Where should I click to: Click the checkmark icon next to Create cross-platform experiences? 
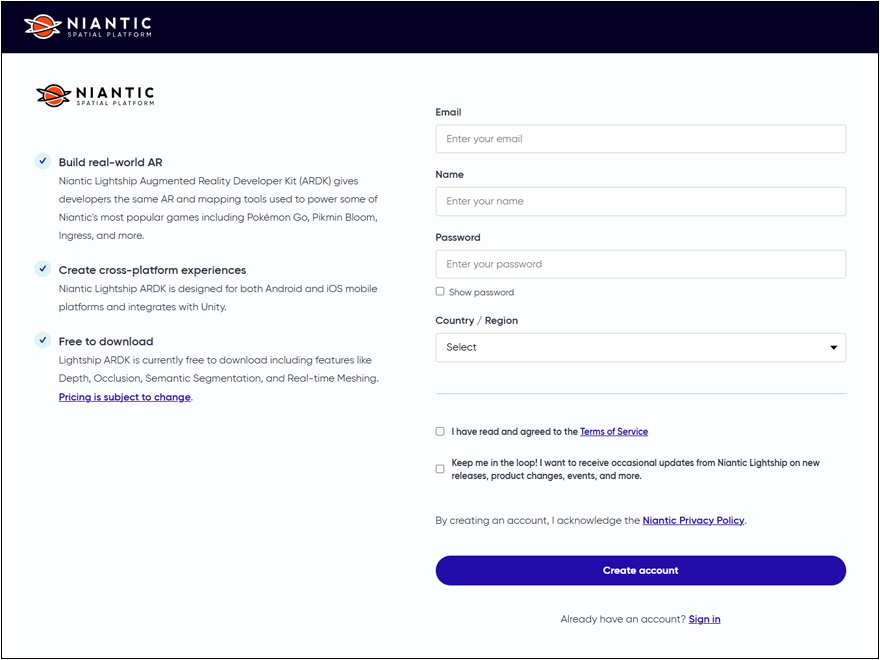43,269
